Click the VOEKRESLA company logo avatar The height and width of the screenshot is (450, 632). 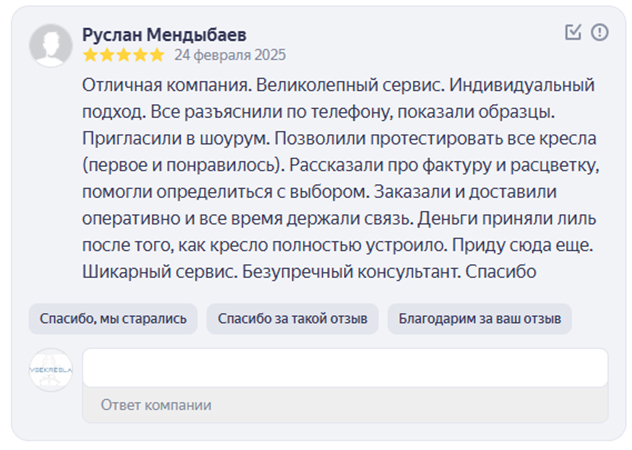(x=51, y=370)
